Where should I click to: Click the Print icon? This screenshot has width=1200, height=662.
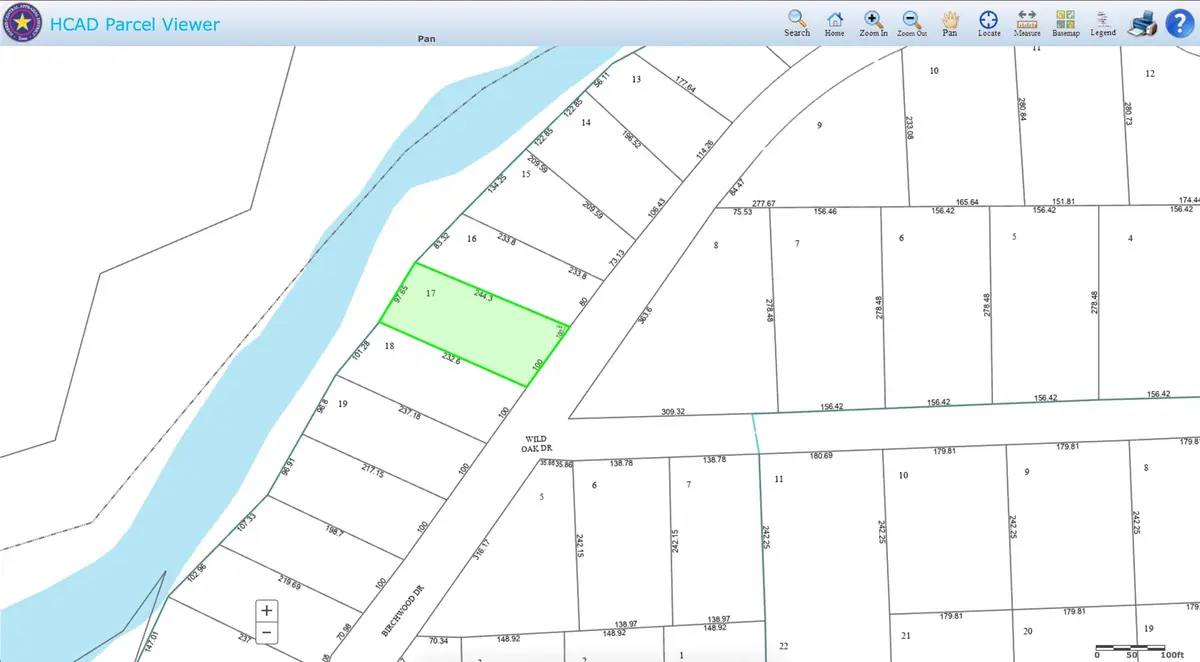[x=1143, y=22]
